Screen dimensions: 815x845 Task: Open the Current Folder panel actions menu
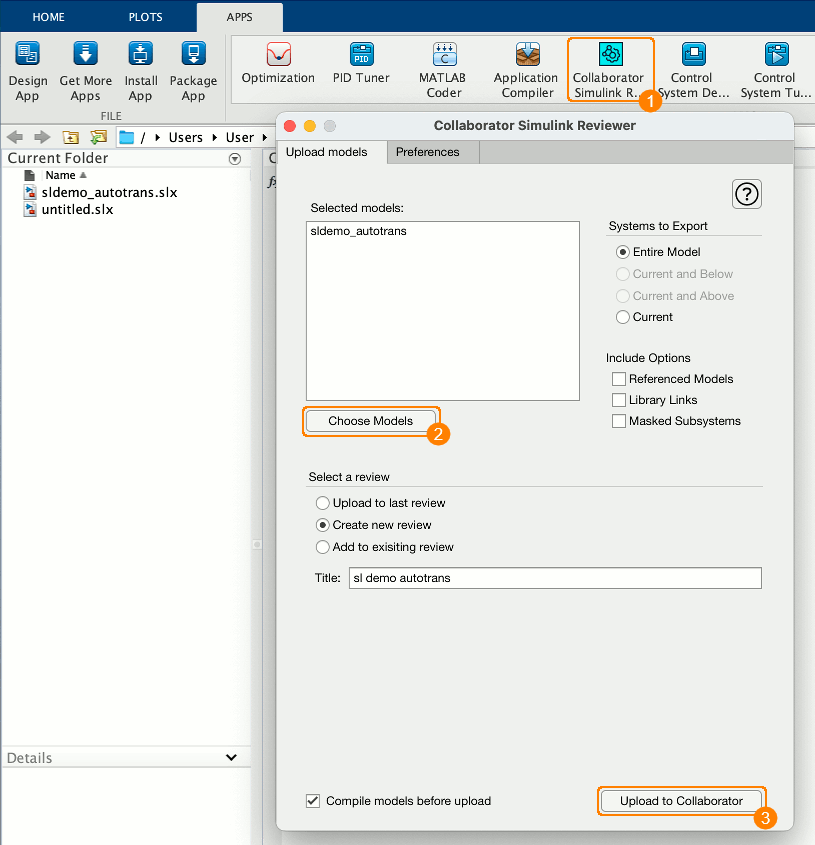(235, 158)
